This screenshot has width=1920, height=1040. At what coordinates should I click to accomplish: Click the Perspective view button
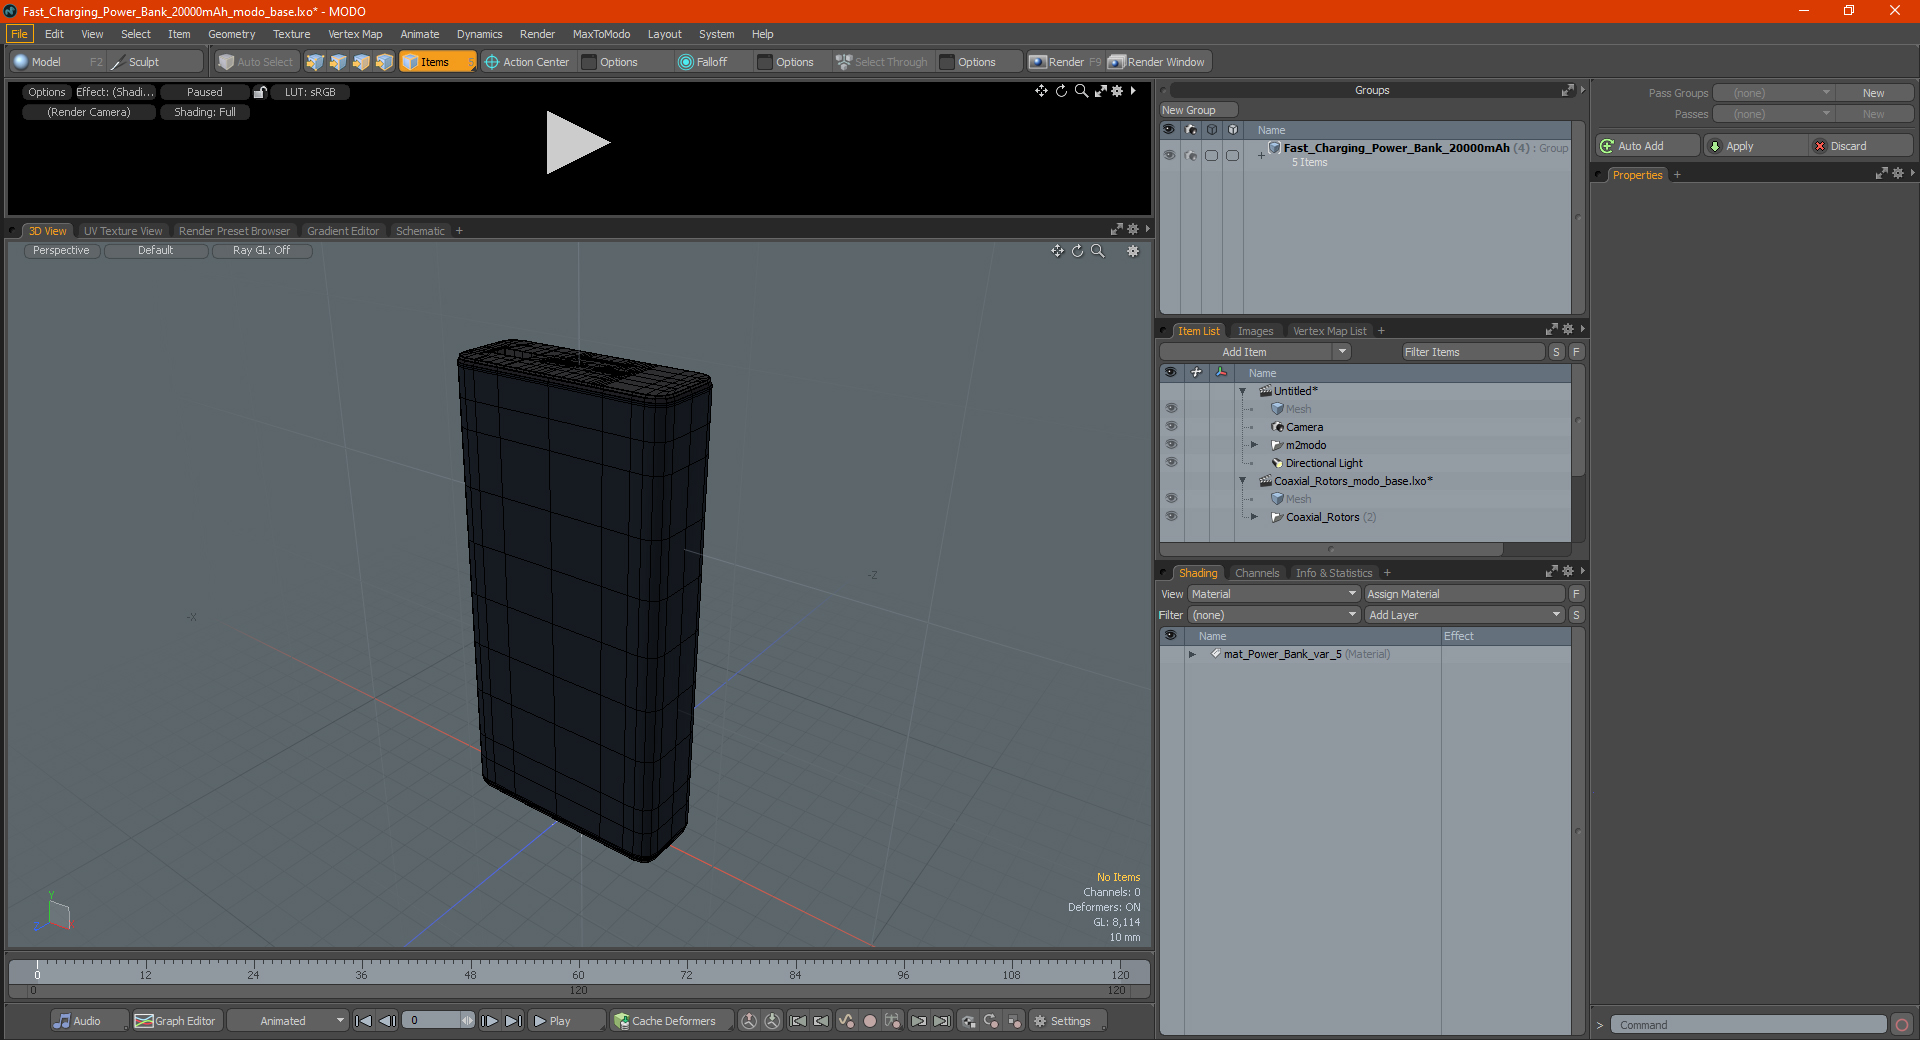pyautogui.click(x=61, y=251)
